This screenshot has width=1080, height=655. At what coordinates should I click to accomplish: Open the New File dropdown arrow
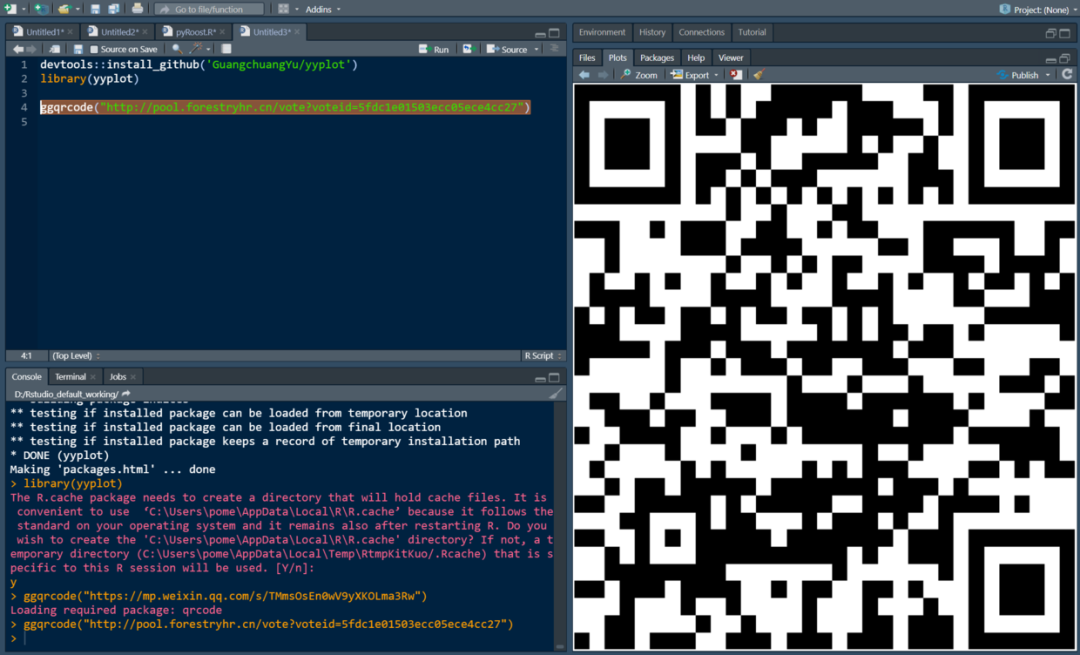tap(23, 10)
